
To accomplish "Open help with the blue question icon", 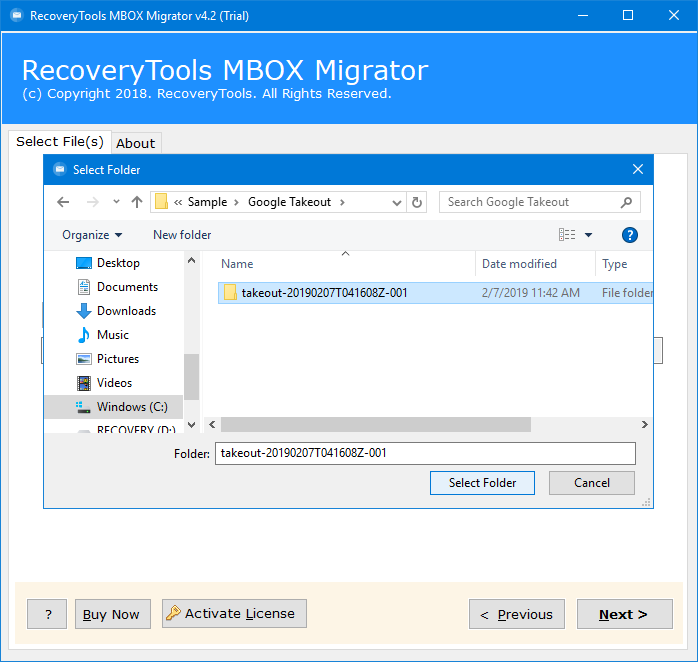I will coord(629,235).
